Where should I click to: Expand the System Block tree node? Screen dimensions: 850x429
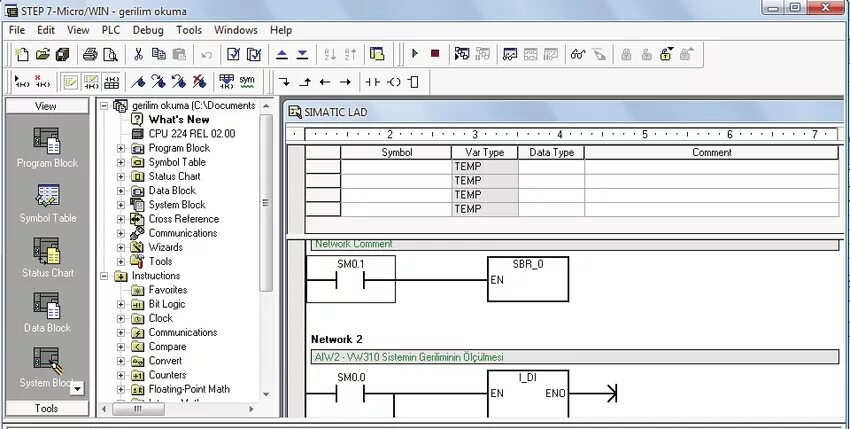120,205
